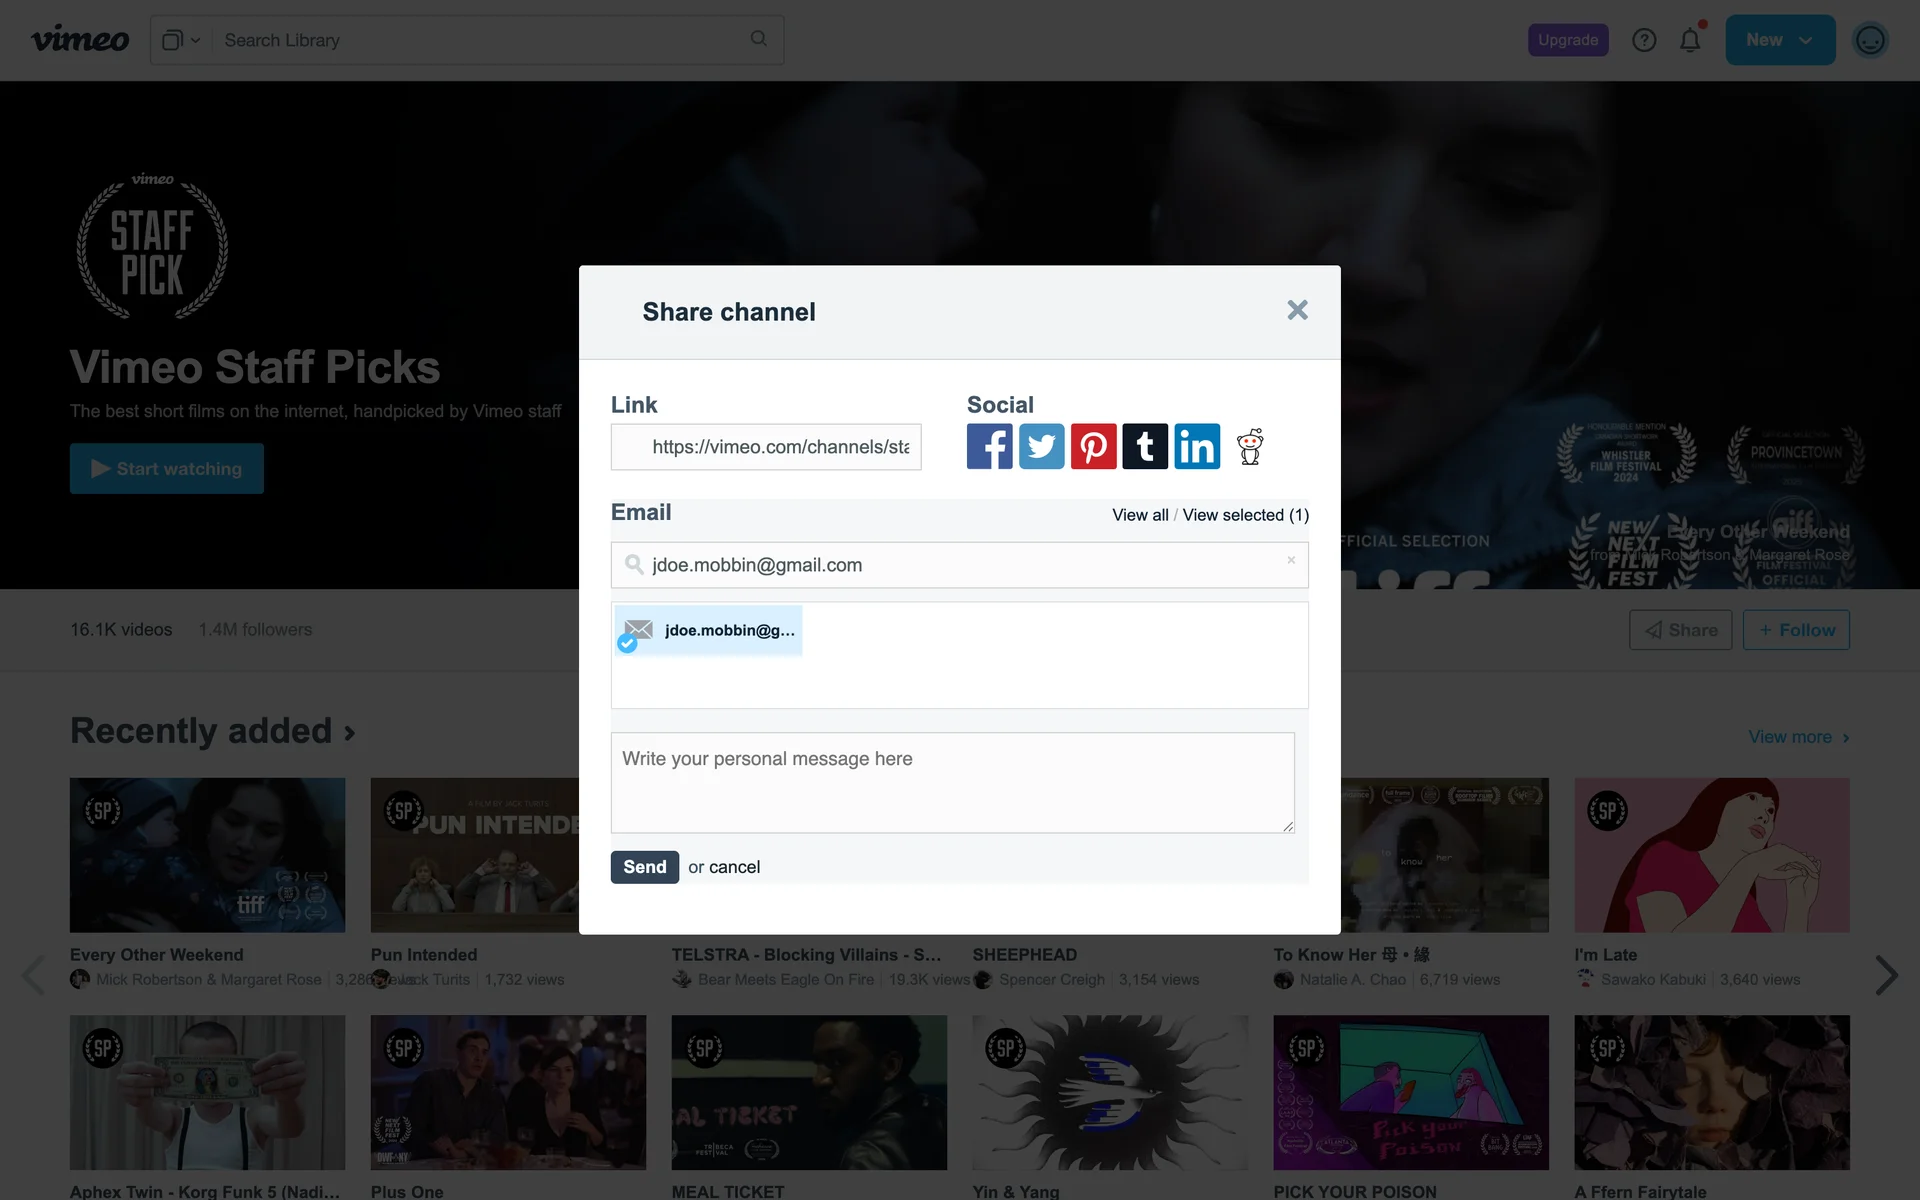Post channel to Reddit
The height and width of the screenshot is (1200, 1920).
tap(1250, 446)
